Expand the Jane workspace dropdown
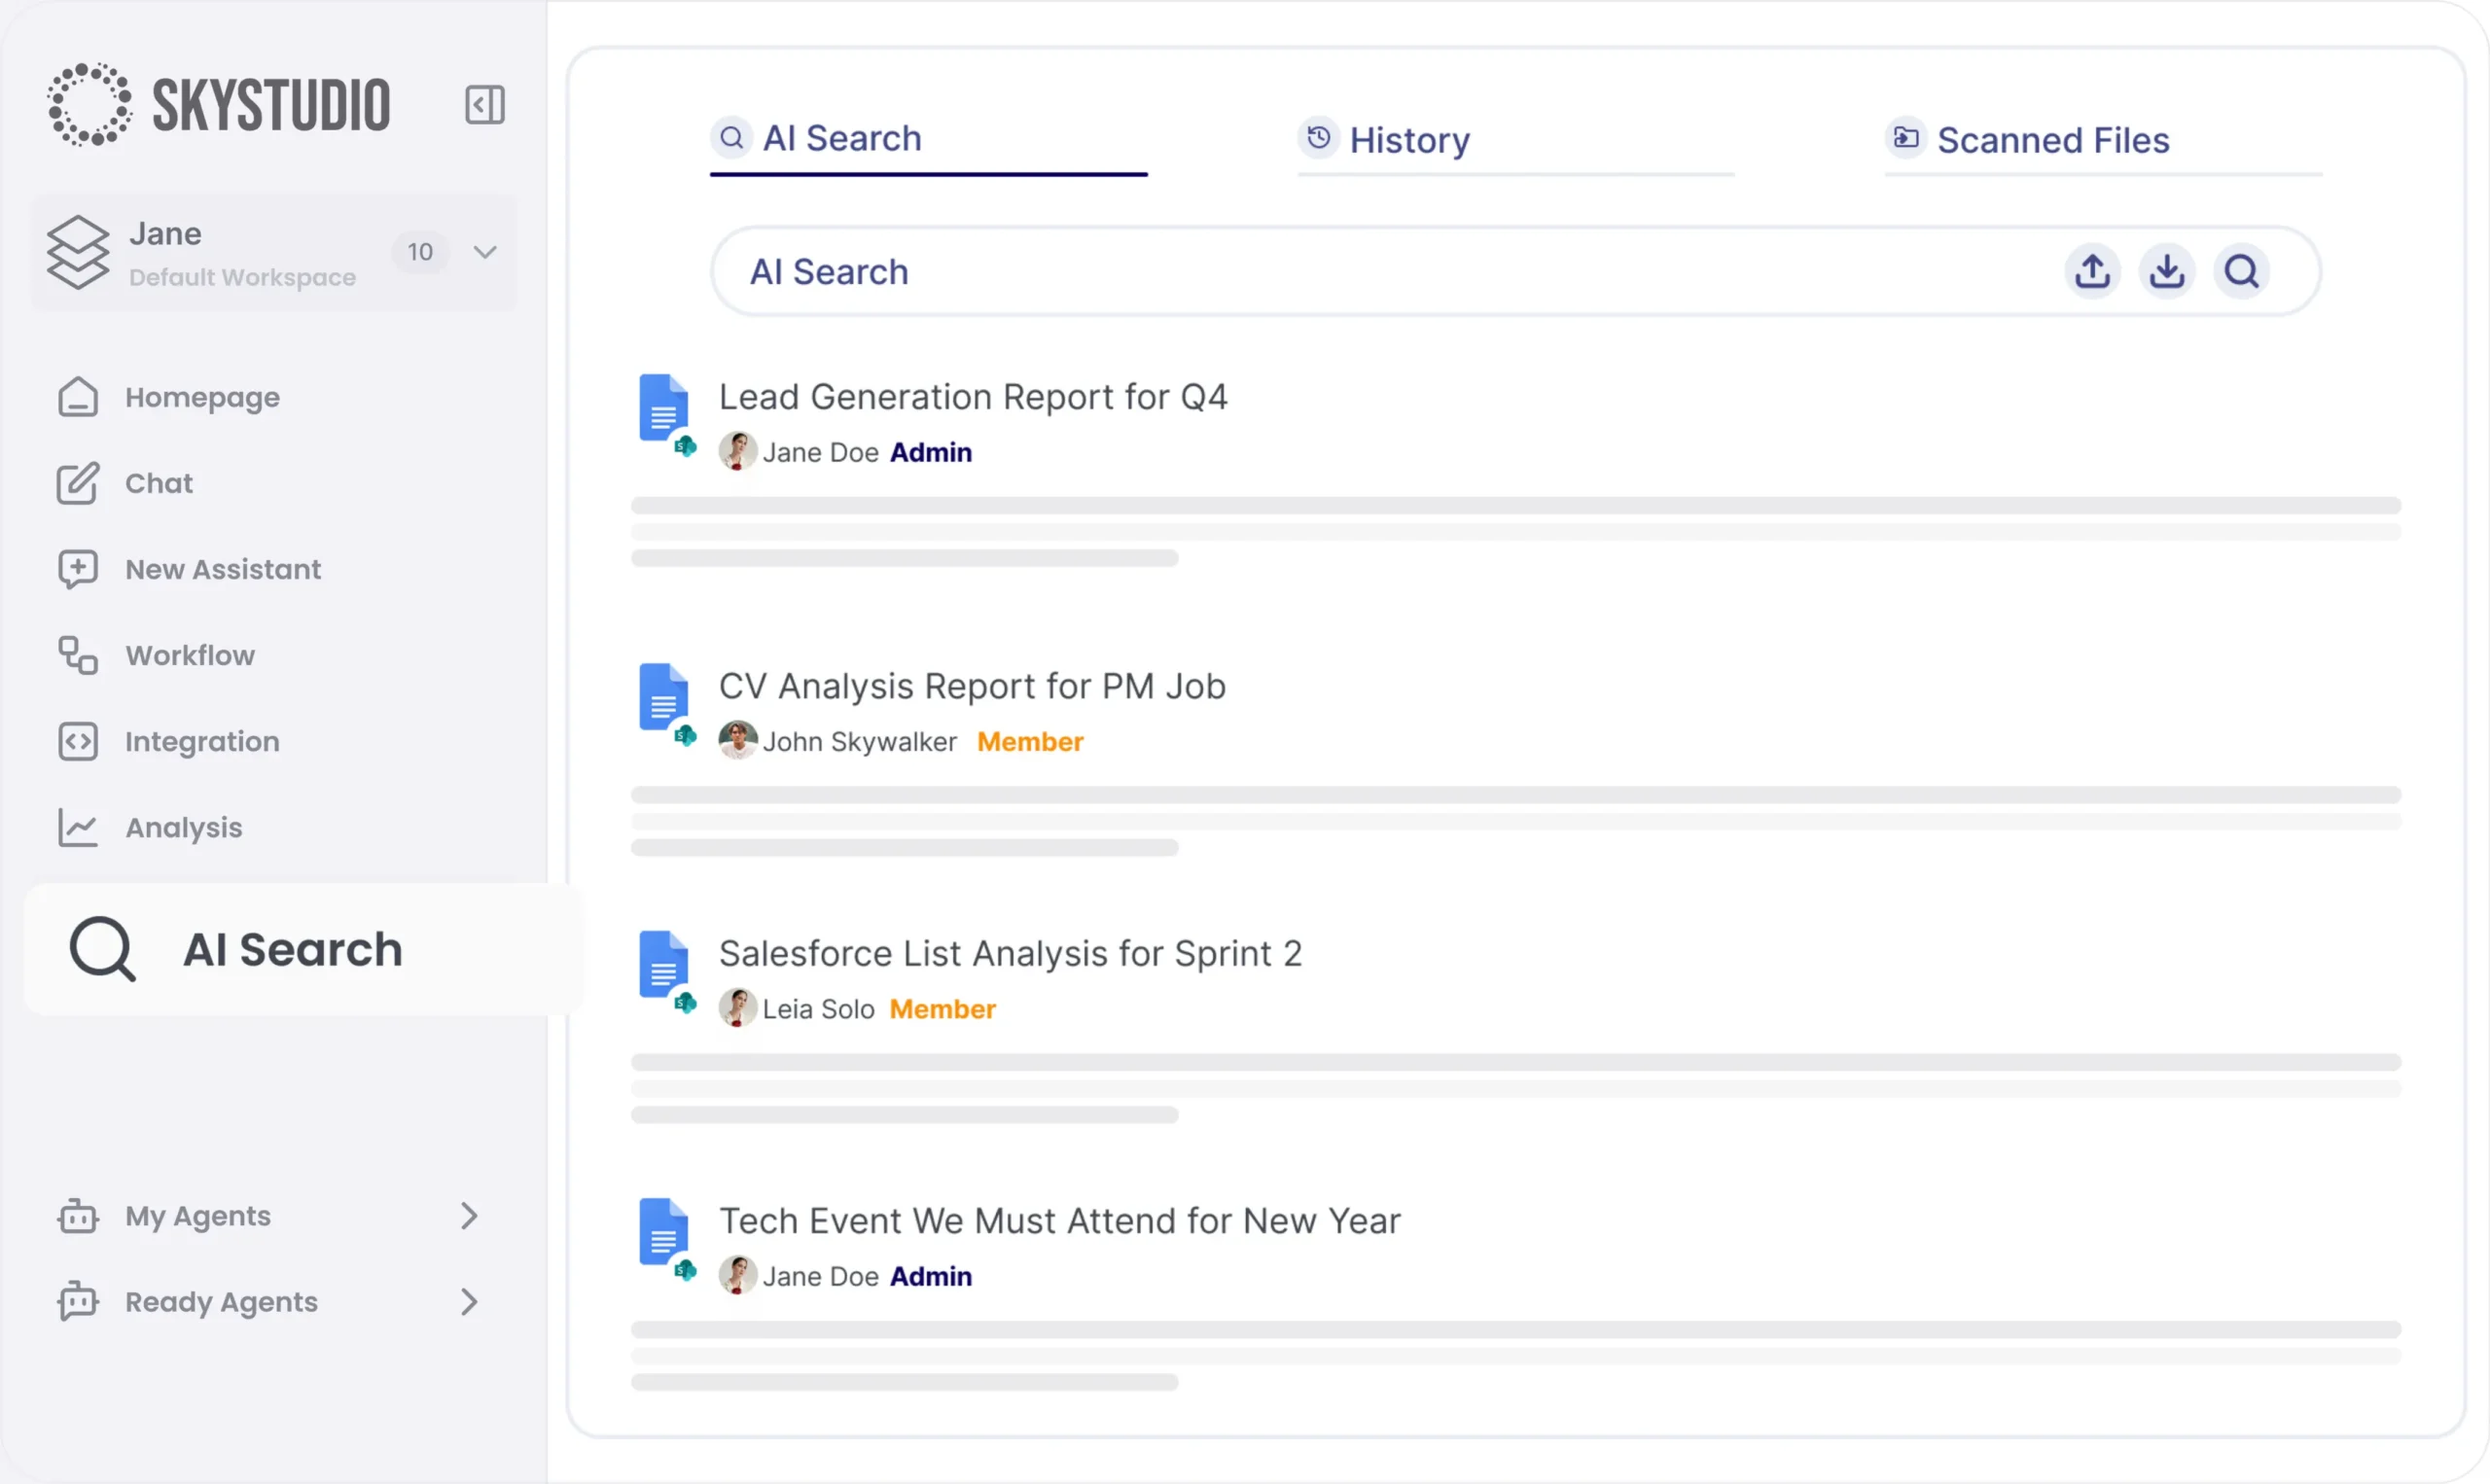The image size is (2490, 1484). click(x=485, y=252)
